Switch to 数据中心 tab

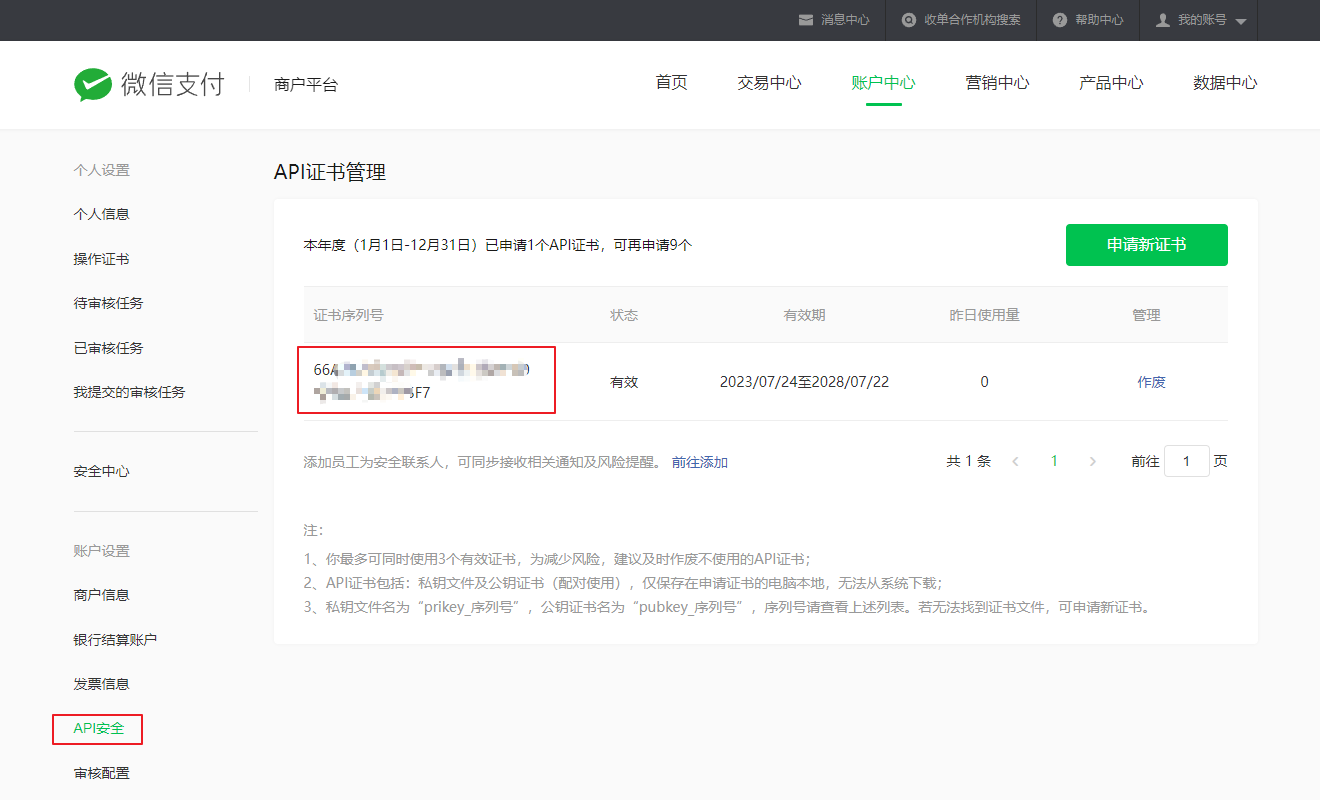pyautogui.click(x=1225, y=83)
